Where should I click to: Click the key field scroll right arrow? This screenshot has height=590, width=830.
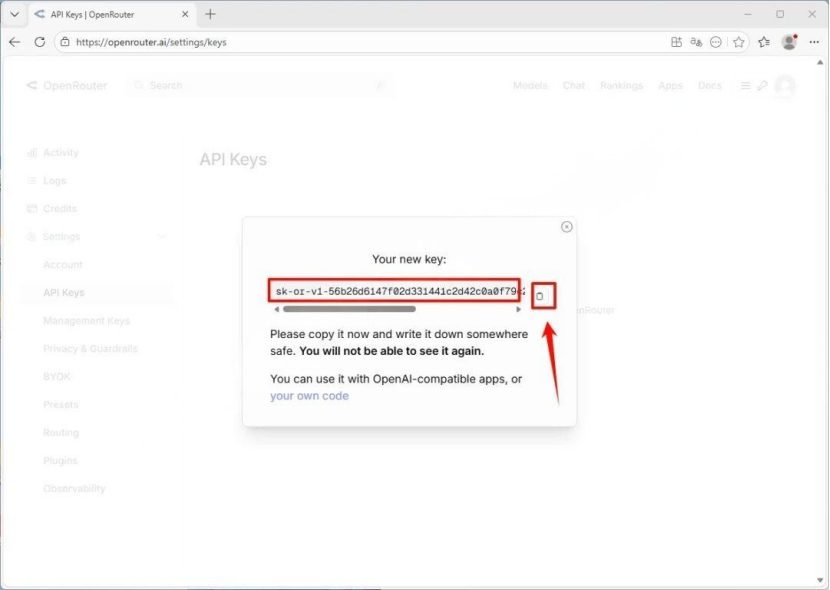pos(518,310)
